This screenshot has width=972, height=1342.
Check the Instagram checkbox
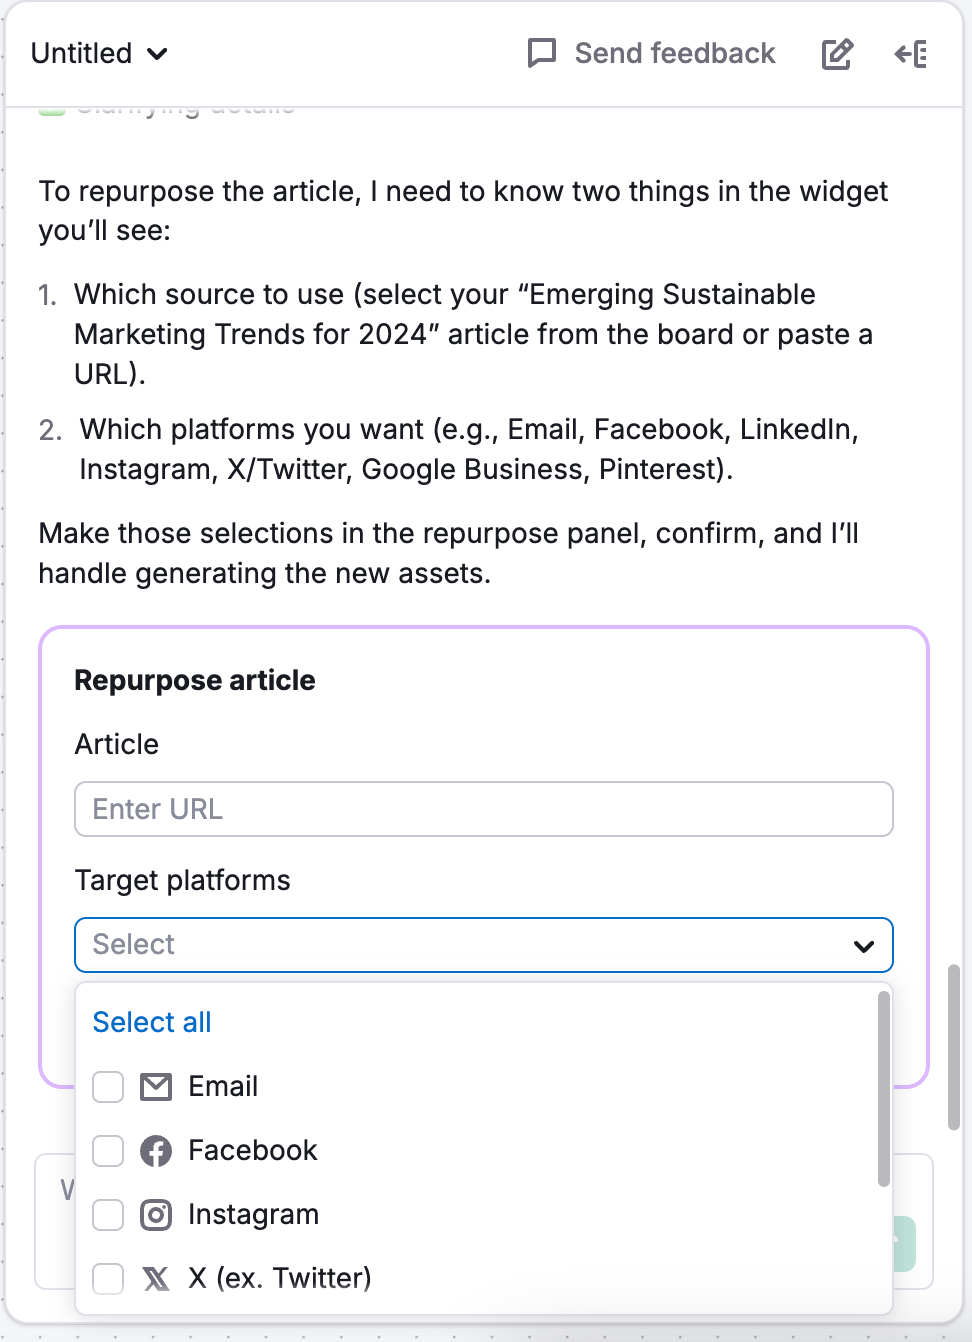coord(107,1214)
